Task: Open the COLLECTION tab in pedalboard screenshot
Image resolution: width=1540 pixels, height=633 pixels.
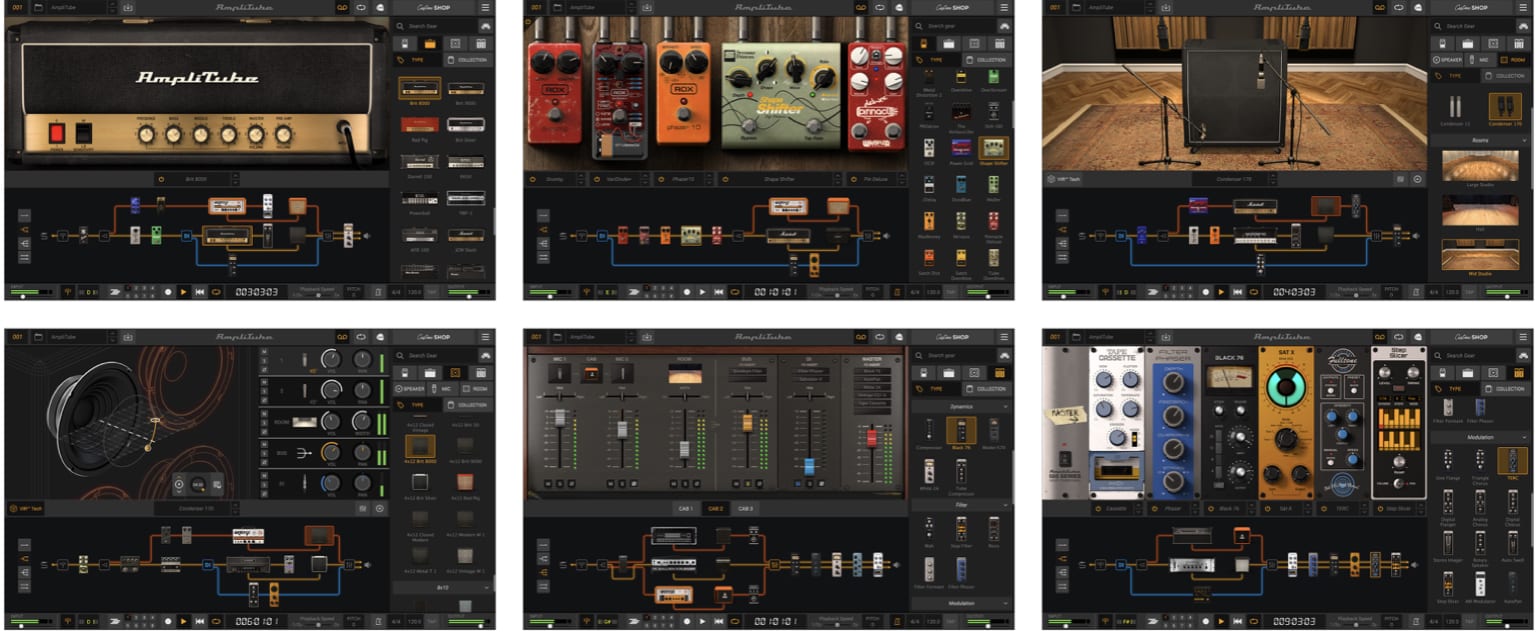Action: [x=986, y=60]
